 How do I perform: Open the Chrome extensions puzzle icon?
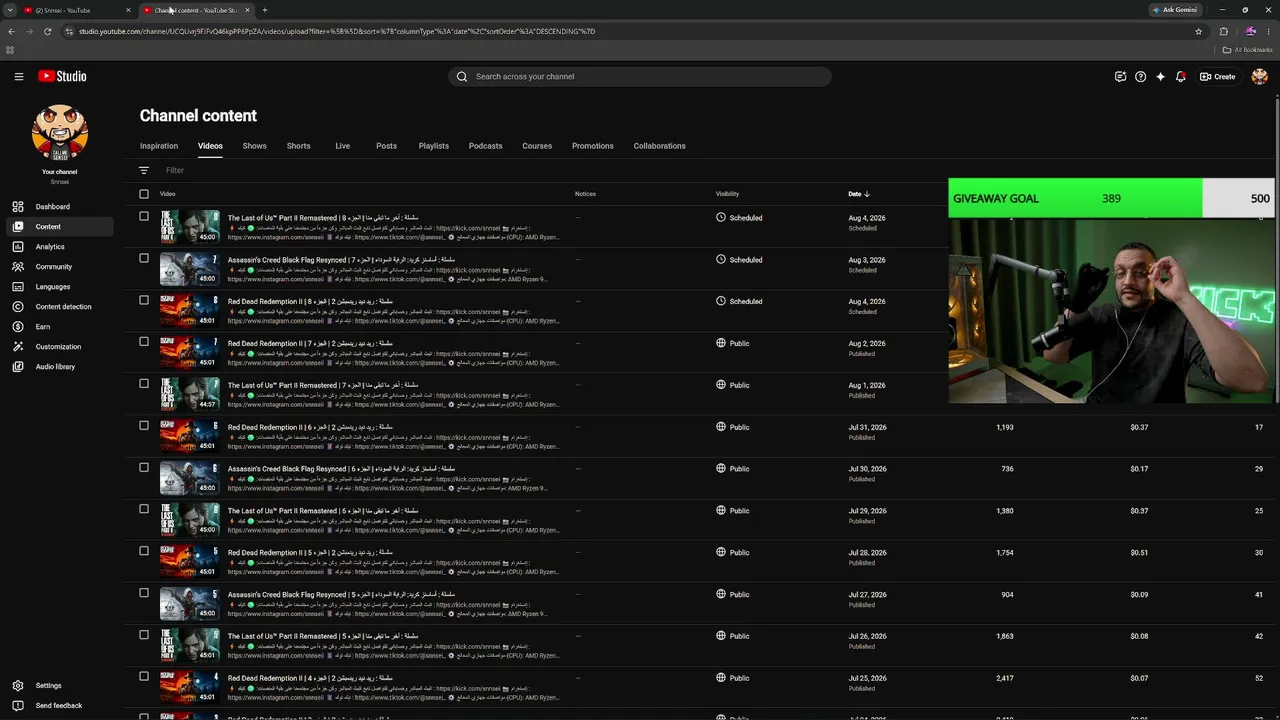click(1223, 31)
